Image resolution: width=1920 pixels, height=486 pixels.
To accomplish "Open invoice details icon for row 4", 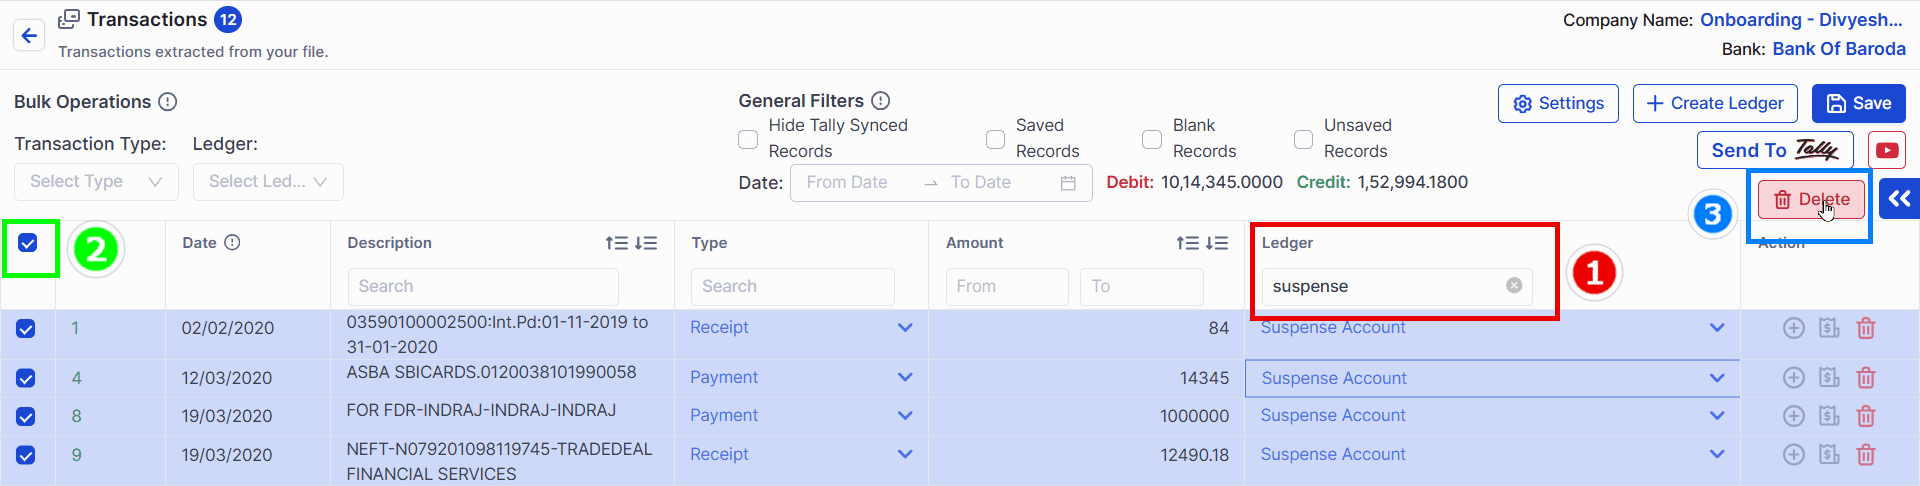I will (1829, 377).
